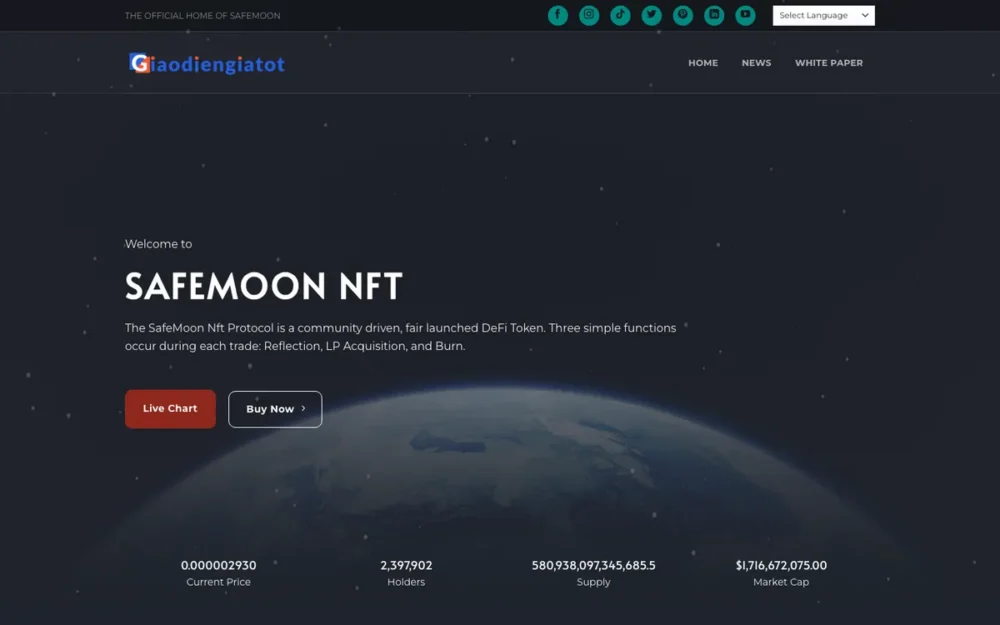The width and height of the screenshot is (1000, 625).
Task: Click the 2,397,902 holders value
Action: [x=406, y=565]
